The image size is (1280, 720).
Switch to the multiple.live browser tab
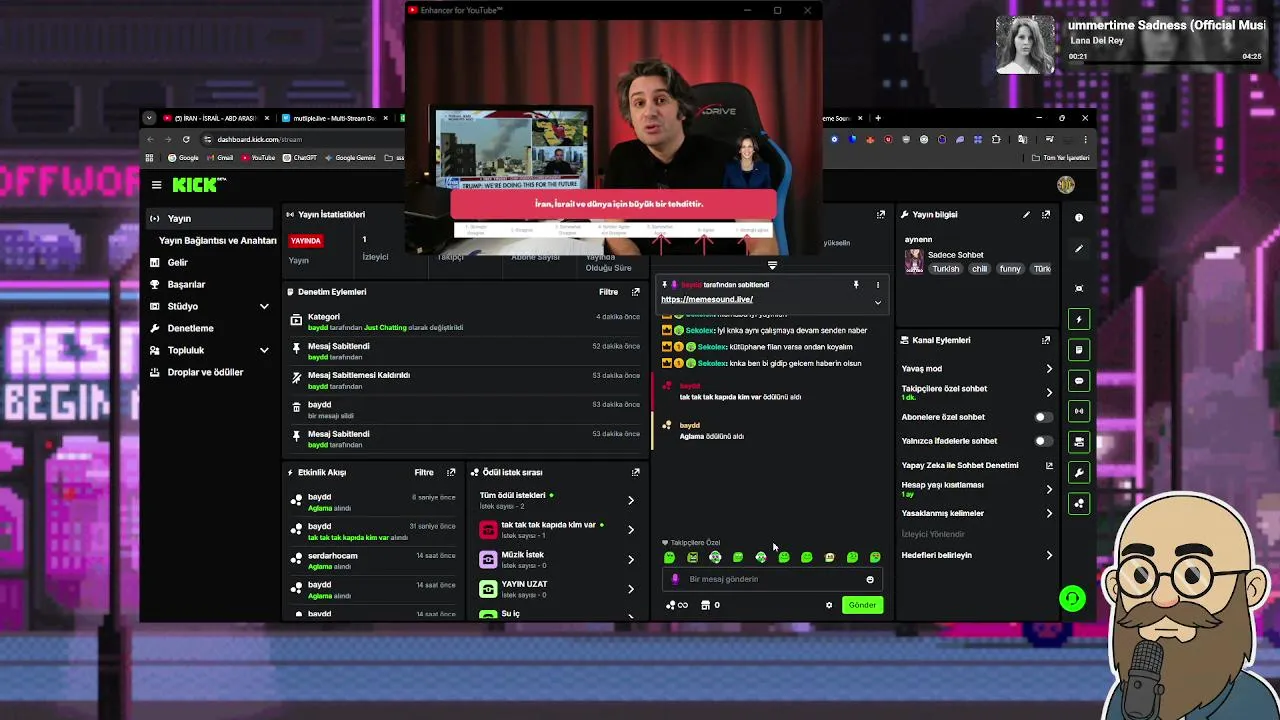tap(335, 118)
